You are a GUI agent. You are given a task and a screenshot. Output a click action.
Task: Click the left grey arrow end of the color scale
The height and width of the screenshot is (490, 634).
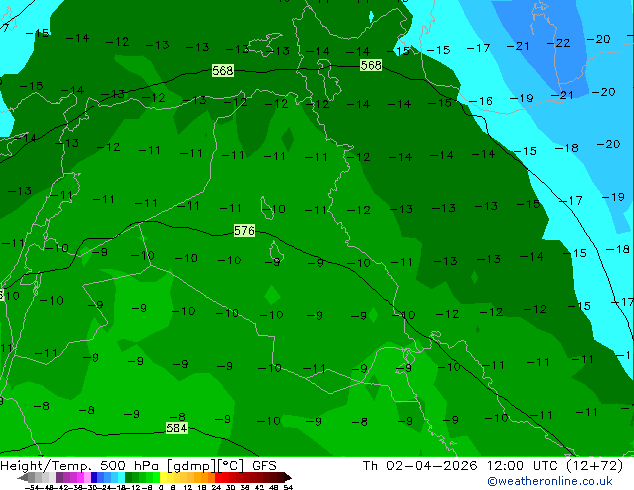(23, 477)
